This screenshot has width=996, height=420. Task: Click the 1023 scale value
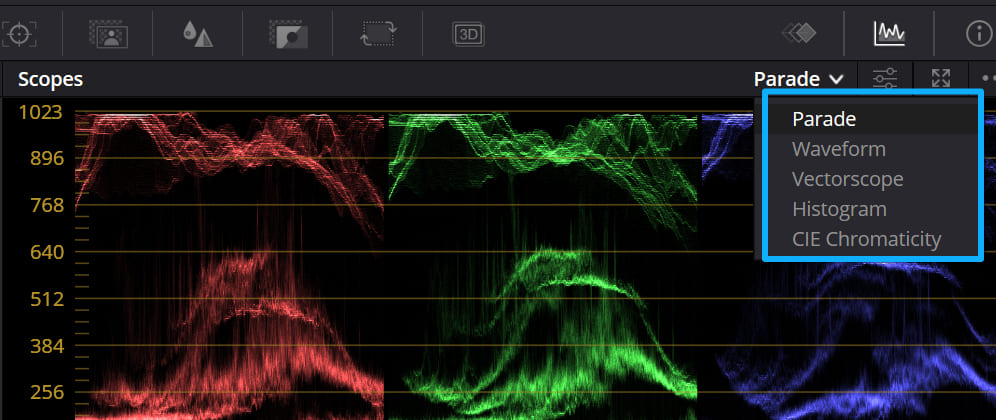coord(41,112)
